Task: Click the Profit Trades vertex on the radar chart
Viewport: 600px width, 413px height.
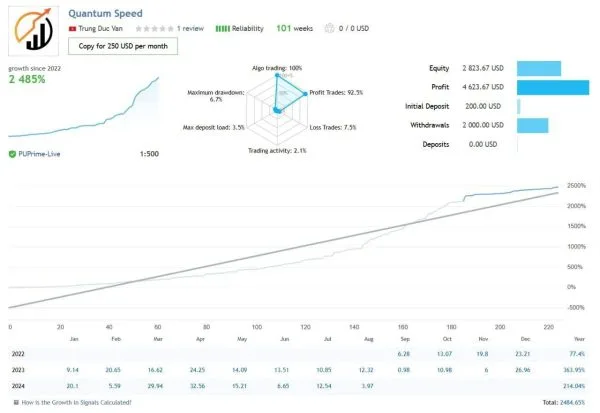Action: [305, 94]
